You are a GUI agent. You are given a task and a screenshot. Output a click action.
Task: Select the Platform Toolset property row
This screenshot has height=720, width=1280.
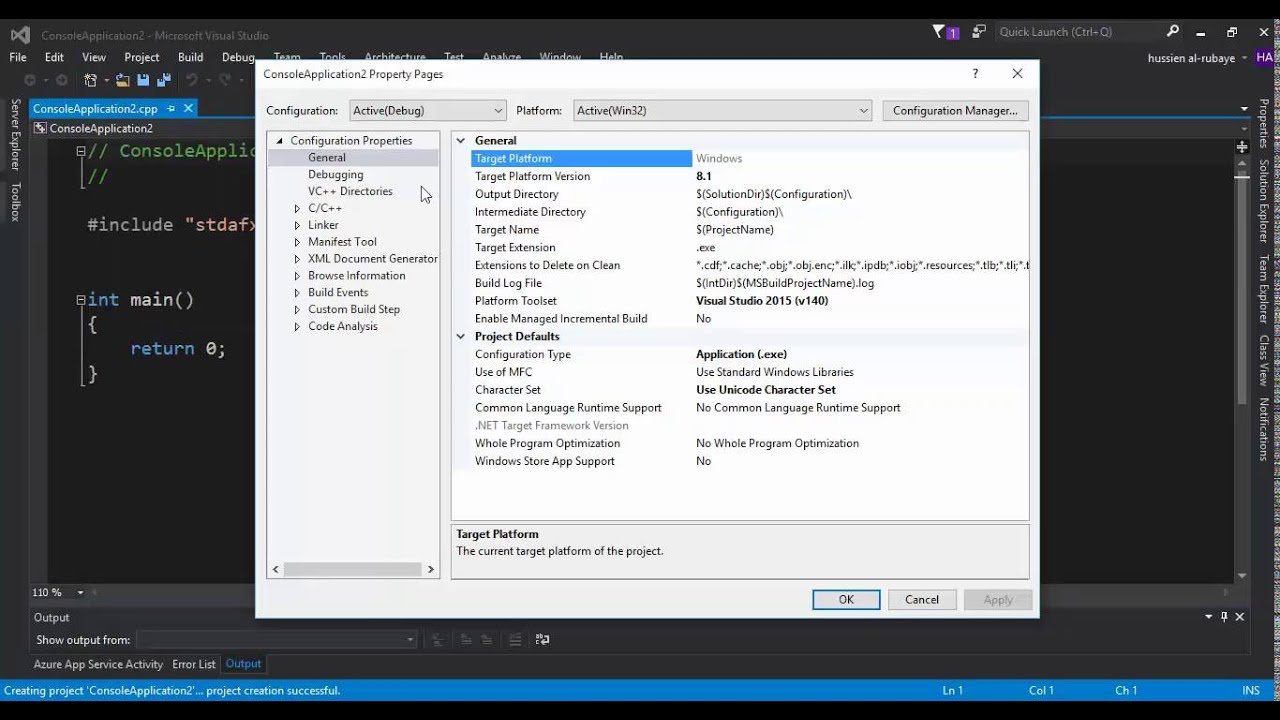[x=749, y=301]
